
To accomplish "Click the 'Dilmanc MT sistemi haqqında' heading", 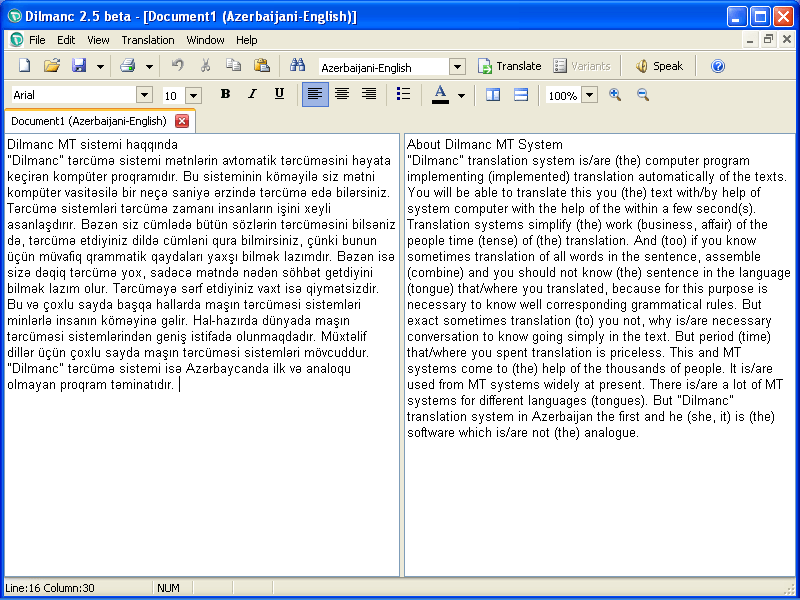I will tap(92, 145).
